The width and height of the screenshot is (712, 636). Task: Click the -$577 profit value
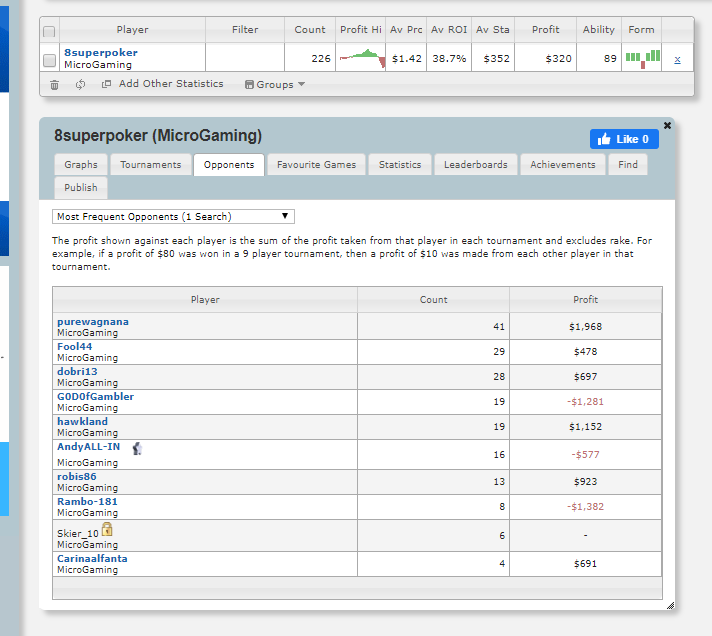(585, 454)
